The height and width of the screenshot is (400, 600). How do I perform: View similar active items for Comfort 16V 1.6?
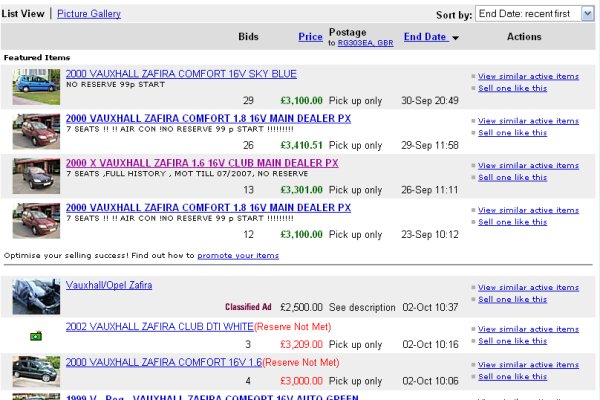[528, 365]
